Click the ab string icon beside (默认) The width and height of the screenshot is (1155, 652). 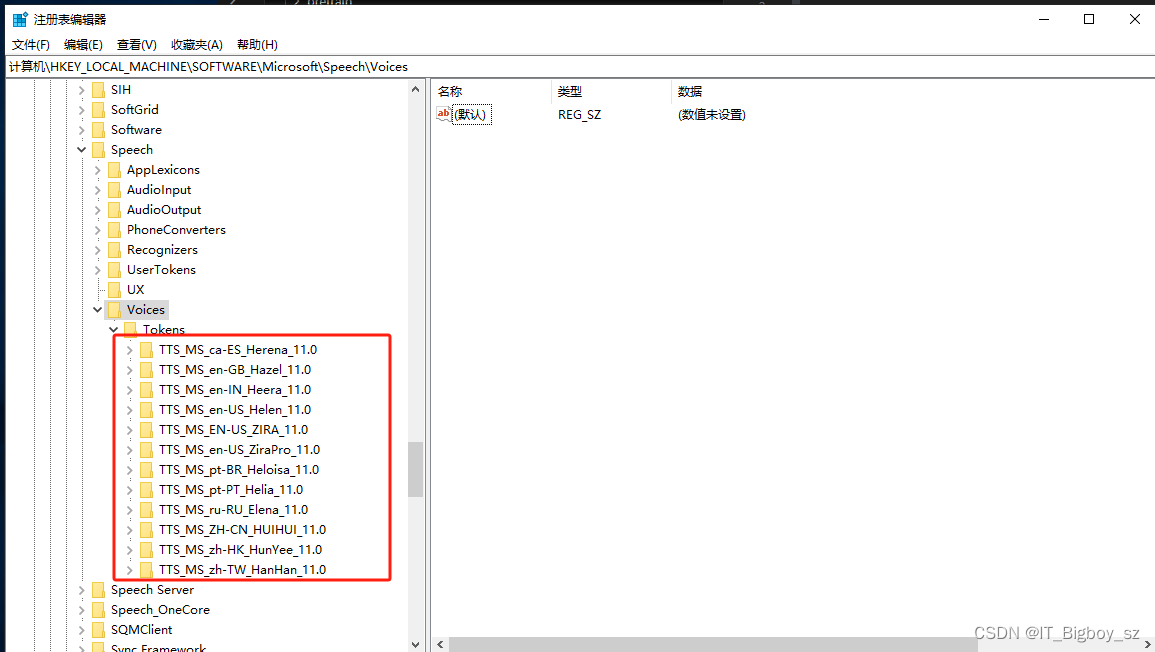tap(443, 114)
